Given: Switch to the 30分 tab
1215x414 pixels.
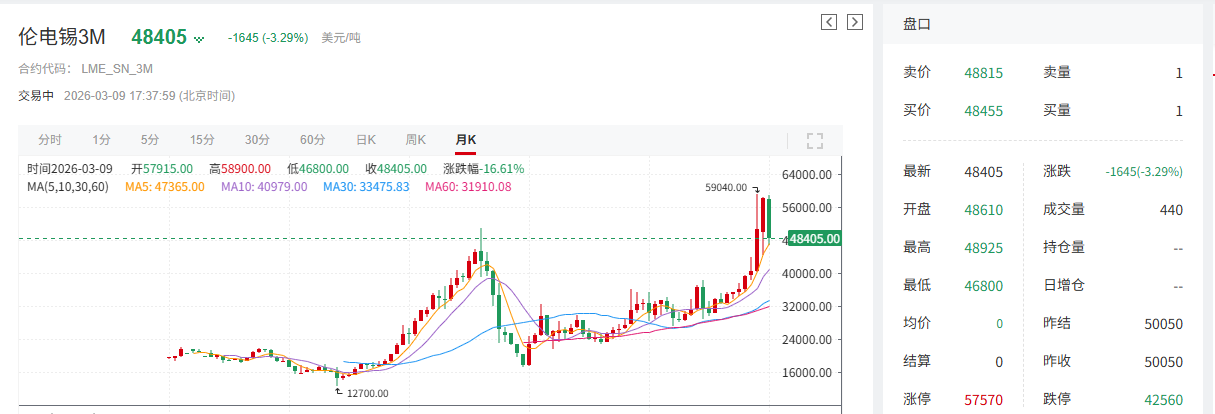Looking at the screenshot, I should point(257,140).
